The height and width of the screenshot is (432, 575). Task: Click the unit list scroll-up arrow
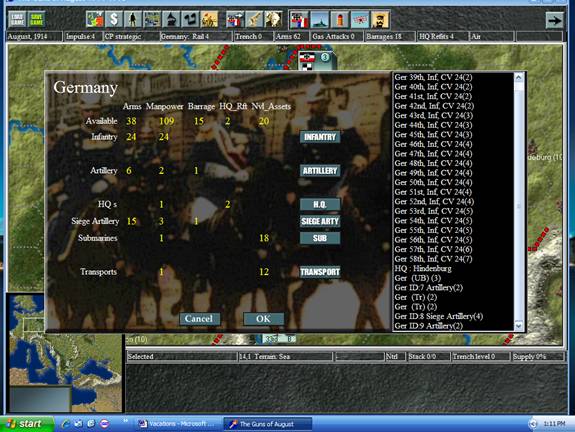[519, 78]
